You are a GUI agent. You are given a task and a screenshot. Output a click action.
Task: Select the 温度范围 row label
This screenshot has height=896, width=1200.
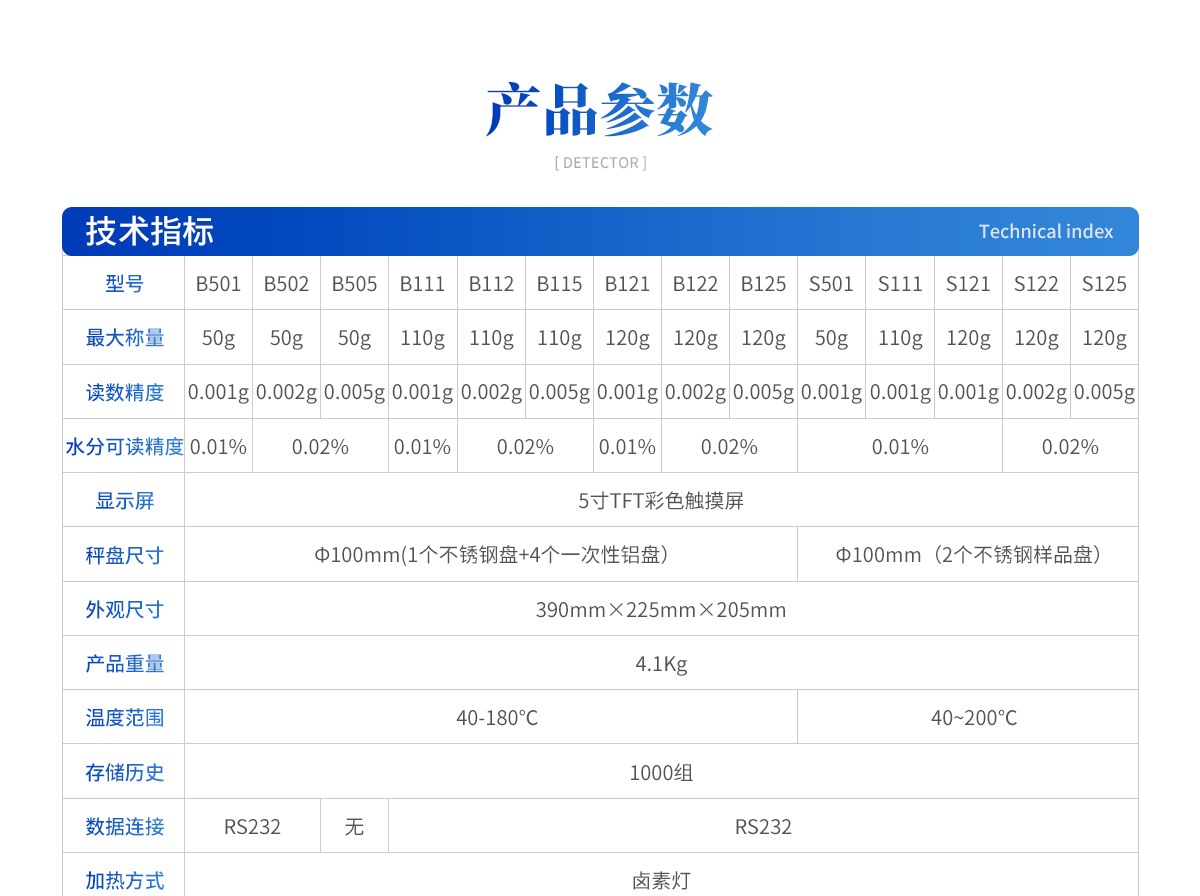[124, 717]
